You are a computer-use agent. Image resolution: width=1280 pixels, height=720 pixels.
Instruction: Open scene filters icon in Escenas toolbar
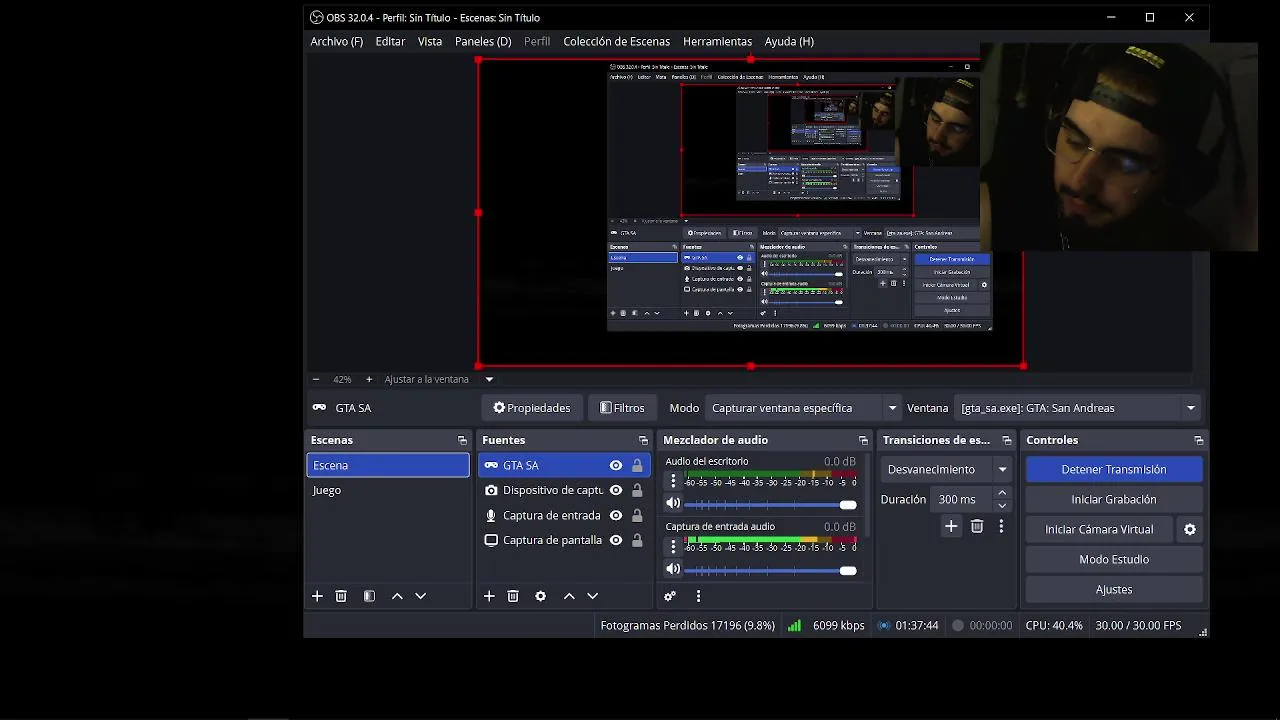tap(369, 596)
